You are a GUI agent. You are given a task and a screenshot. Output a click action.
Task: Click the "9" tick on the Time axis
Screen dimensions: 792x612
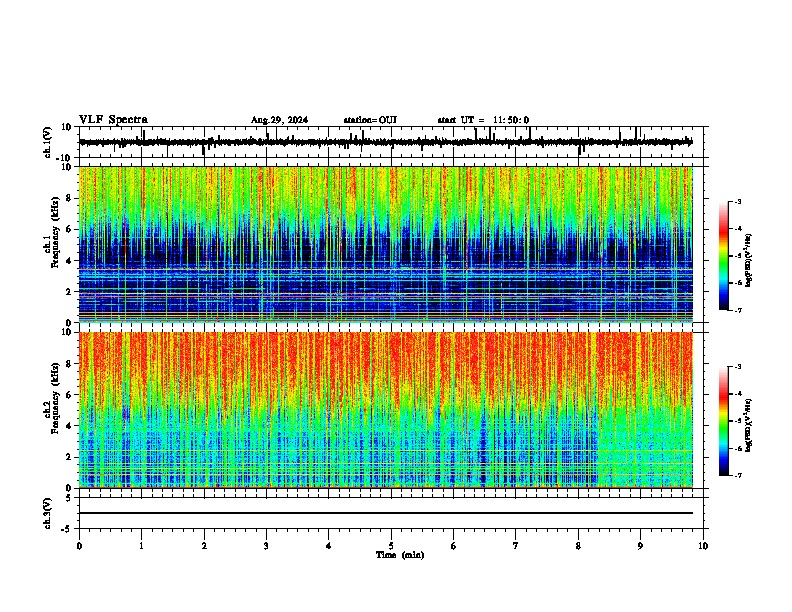[x=640, y=546]
